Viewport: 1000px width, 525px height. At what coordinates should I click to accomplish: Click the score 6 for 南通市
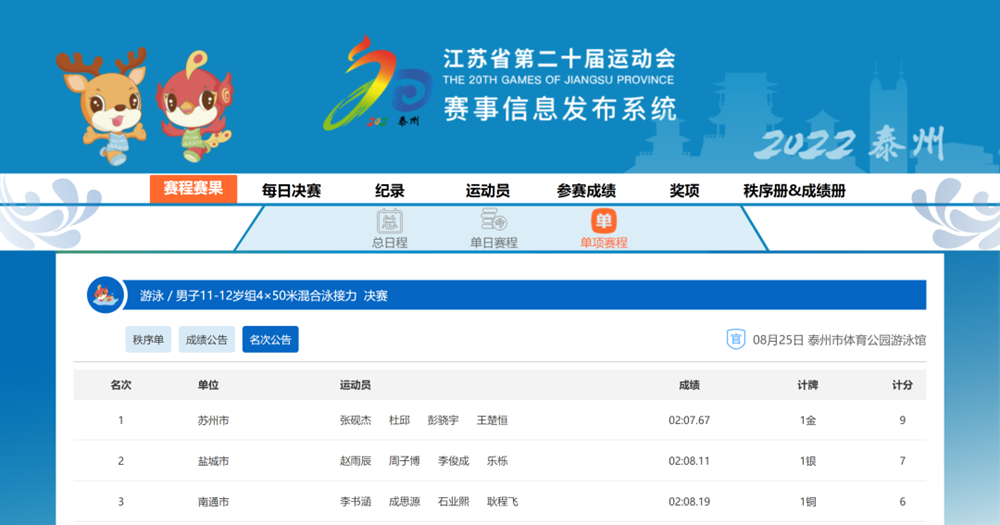coord(902,502)
